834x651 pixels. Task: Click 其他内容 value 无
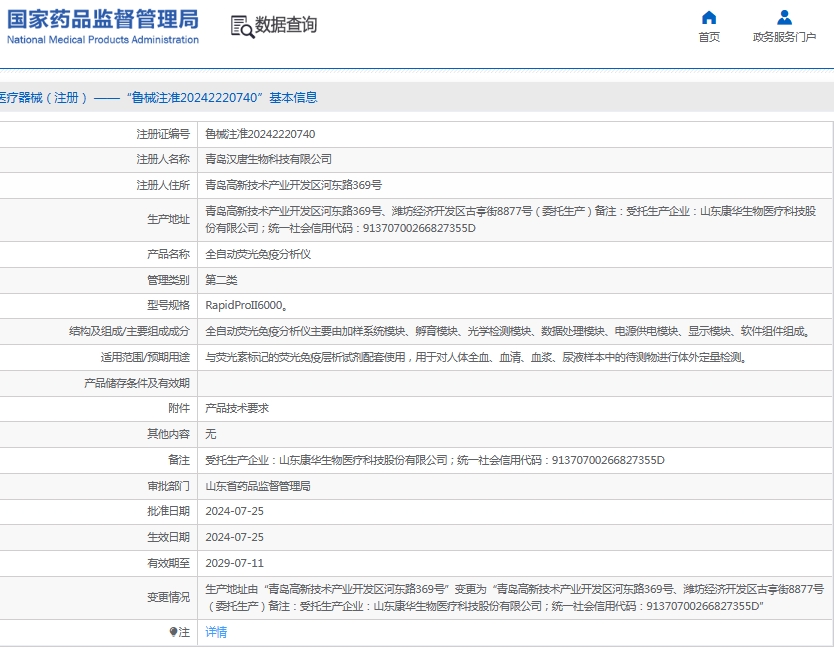tap(211, 434)
